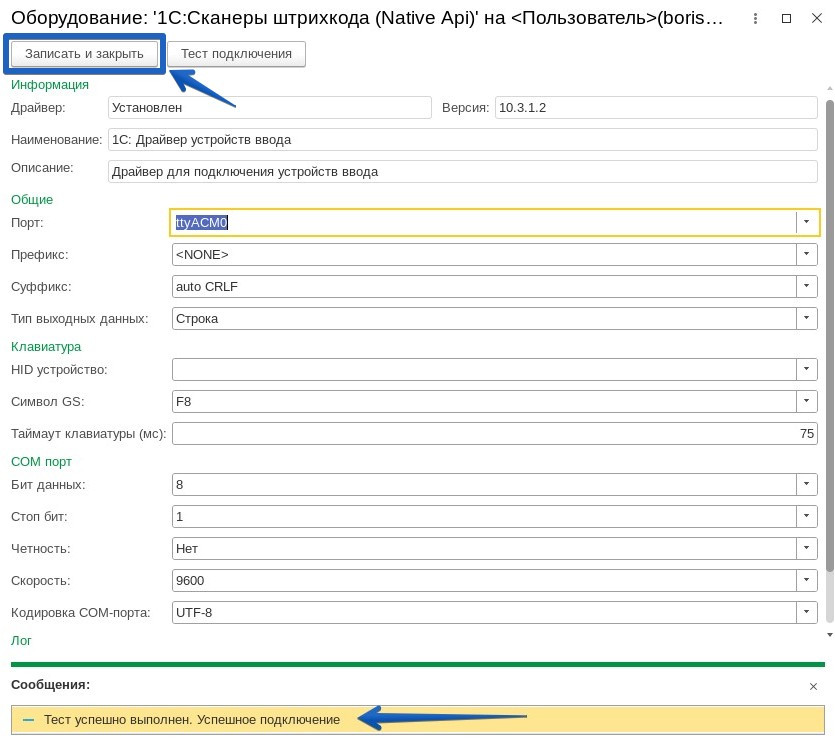Open the Скорость dropdown arrow

807,580
